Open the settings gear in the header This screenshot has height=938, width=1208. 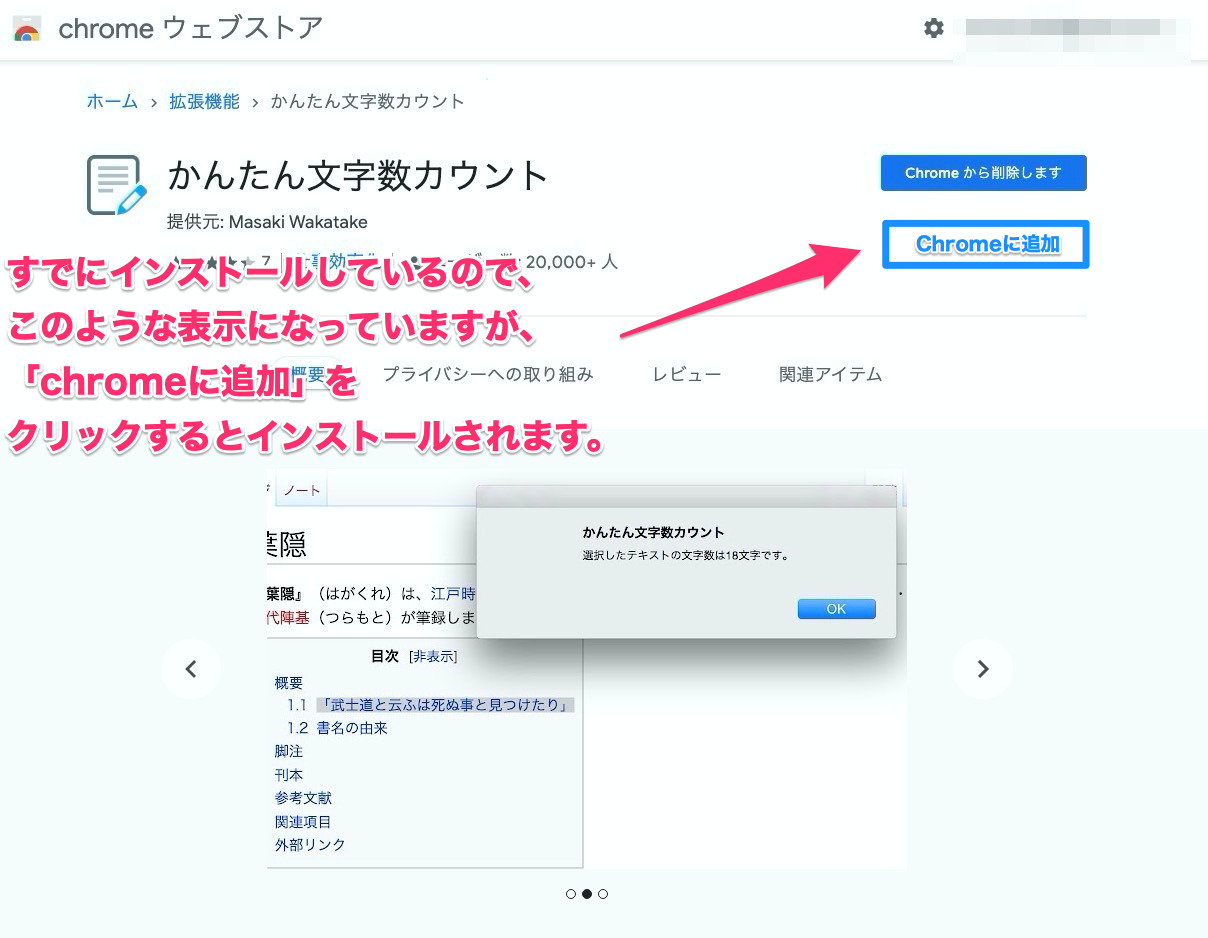pyautogui.click(x=934, y=28)
